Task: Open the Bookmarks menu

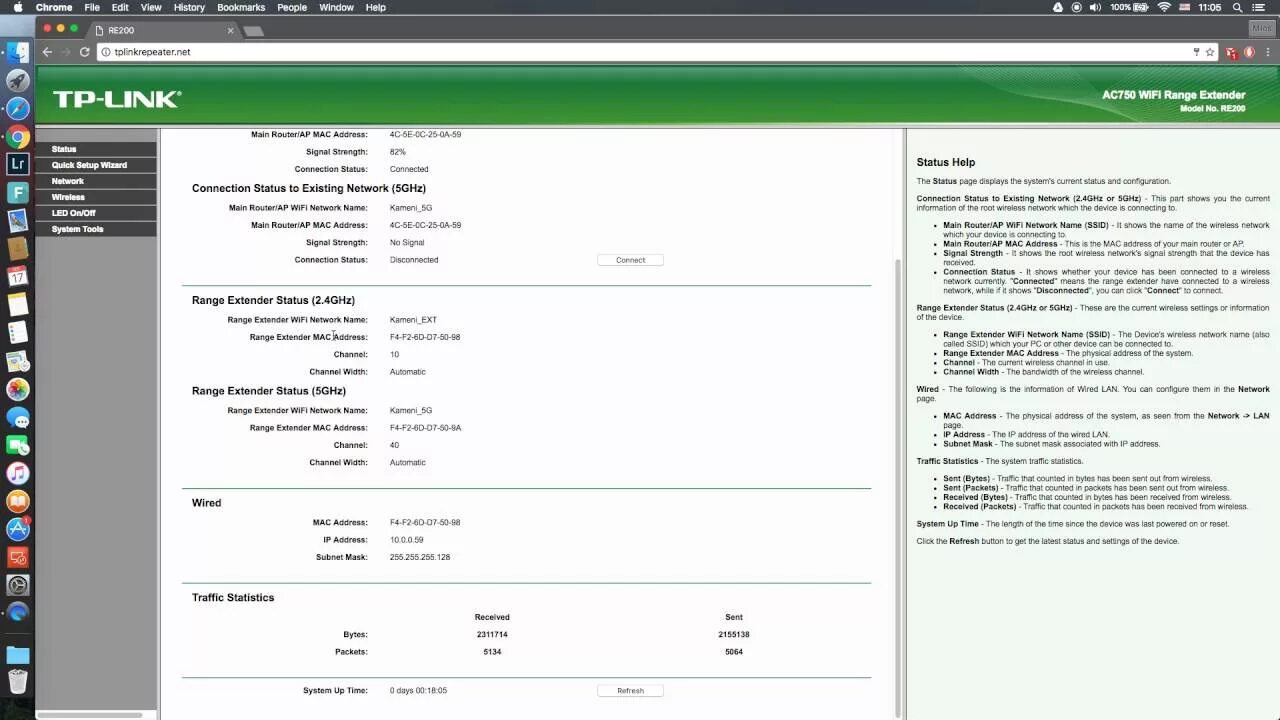Action: click(241, 7)
